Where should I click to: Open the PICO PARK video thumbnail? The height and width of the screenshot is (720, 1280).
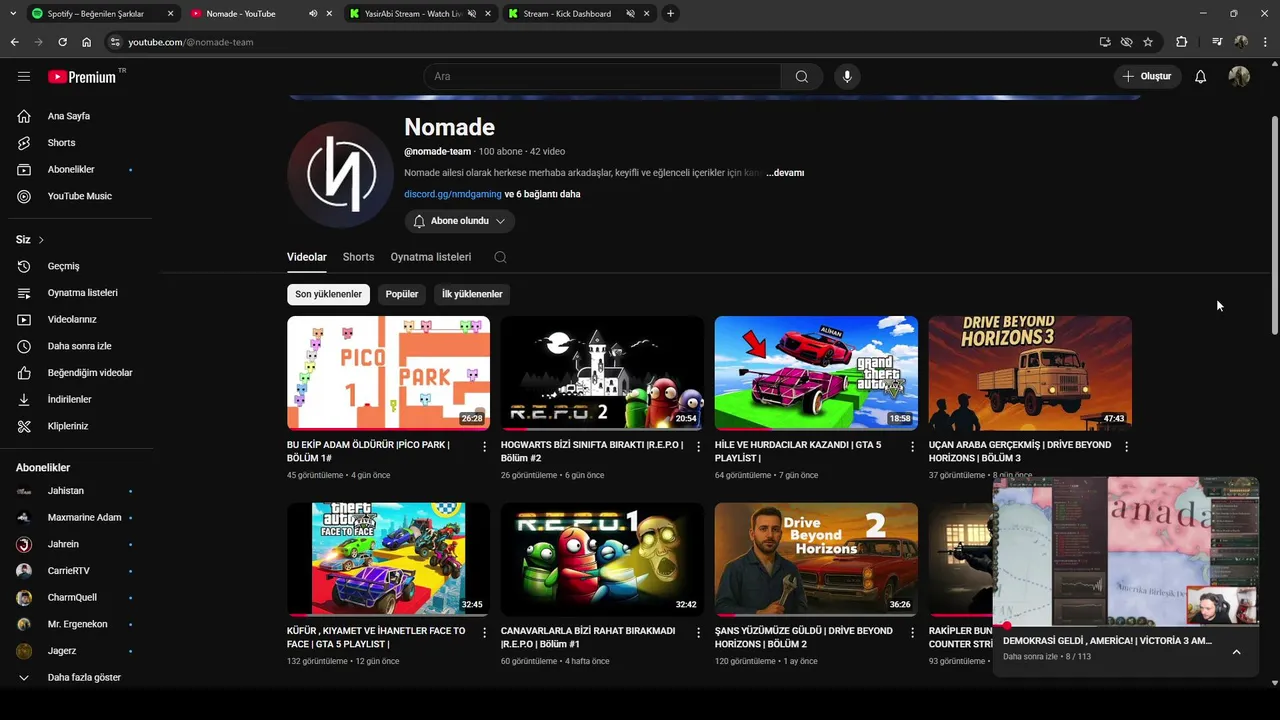click(x=388, y=373)
